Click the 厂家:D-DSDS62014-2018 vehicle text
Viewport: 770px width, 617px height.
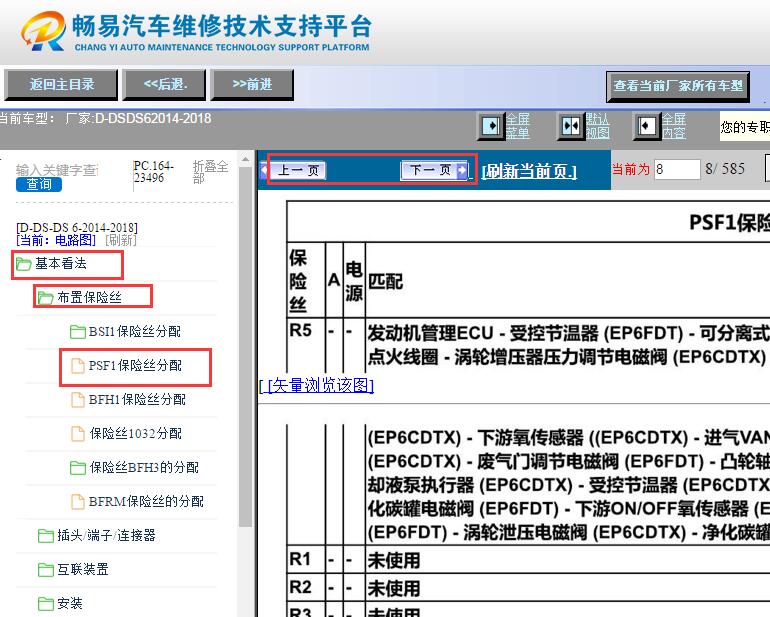[x=138, y=119]
